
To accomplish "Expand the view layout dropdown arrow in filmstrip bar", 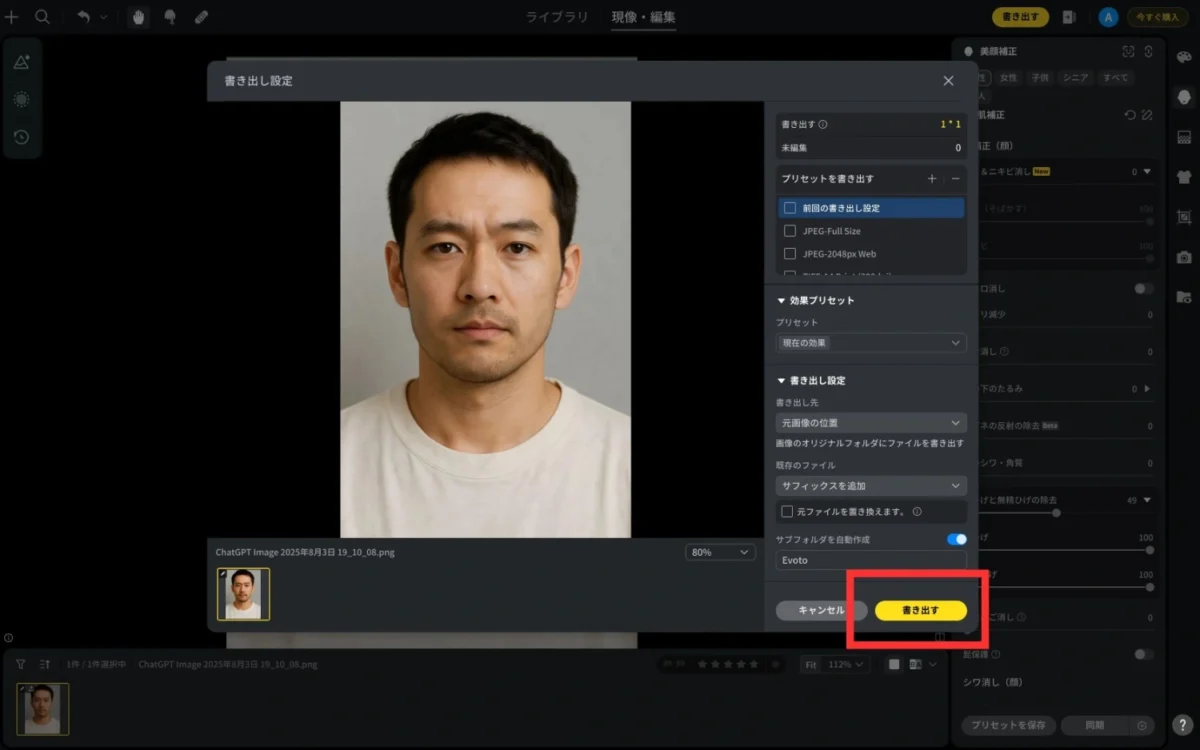I will point(934,664).
